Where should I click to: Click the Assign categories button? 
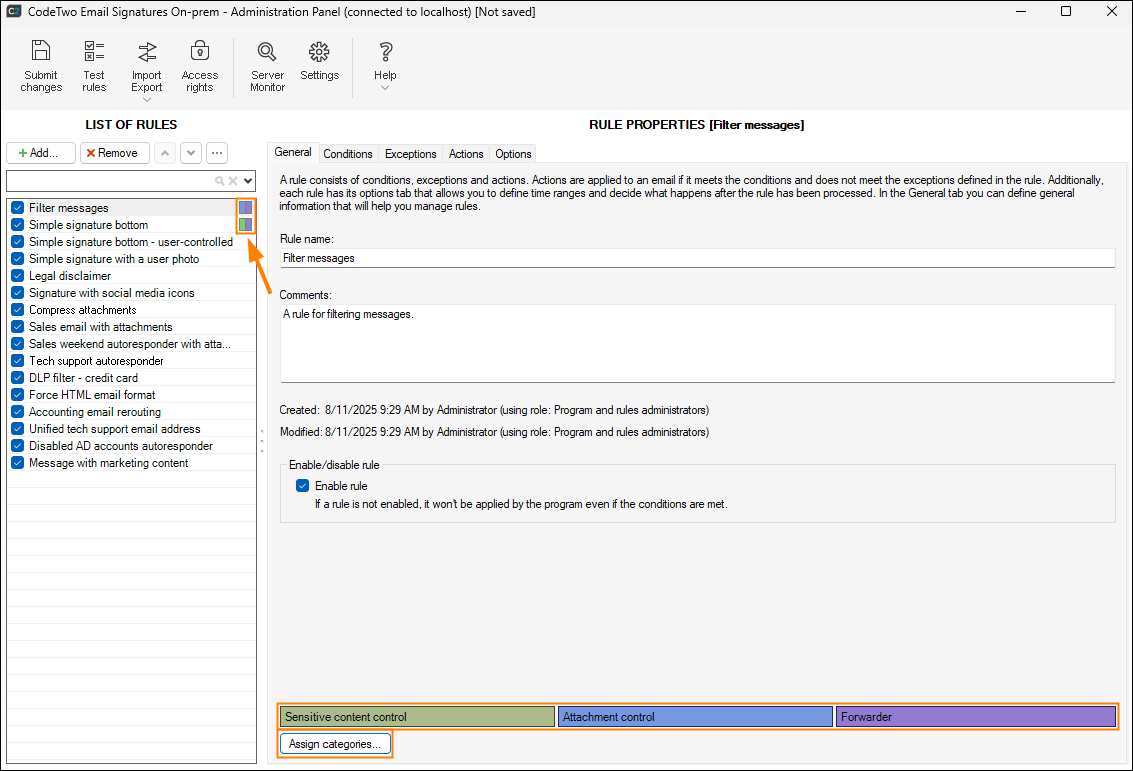point(334,744)
